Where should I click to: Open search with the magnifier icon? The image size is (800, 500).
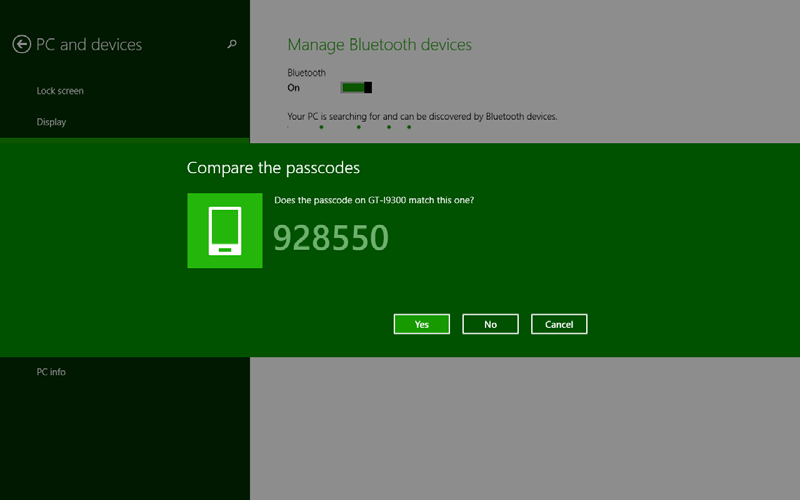pyautogui.click(x=232, y=44)
